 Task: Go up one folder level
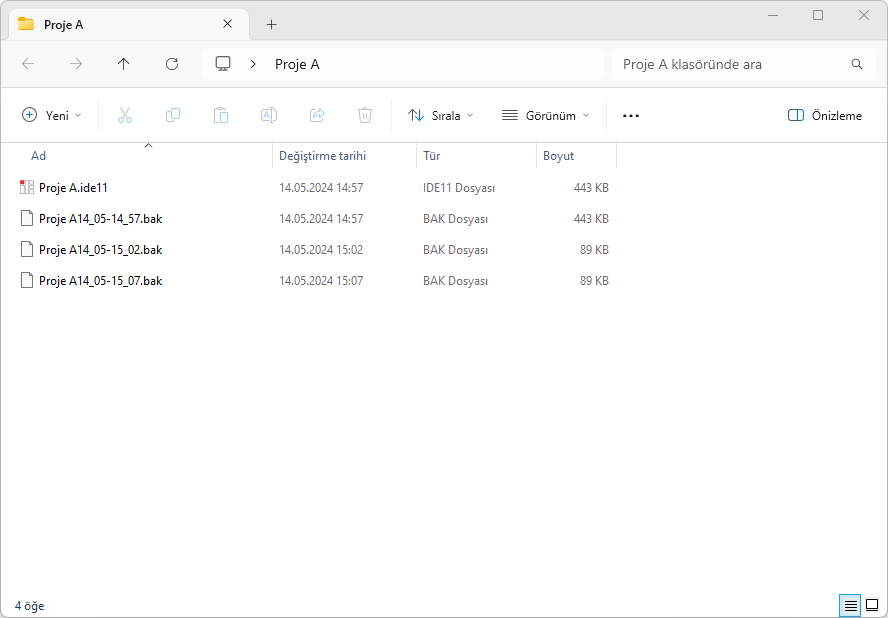click(x=124, y=64)
